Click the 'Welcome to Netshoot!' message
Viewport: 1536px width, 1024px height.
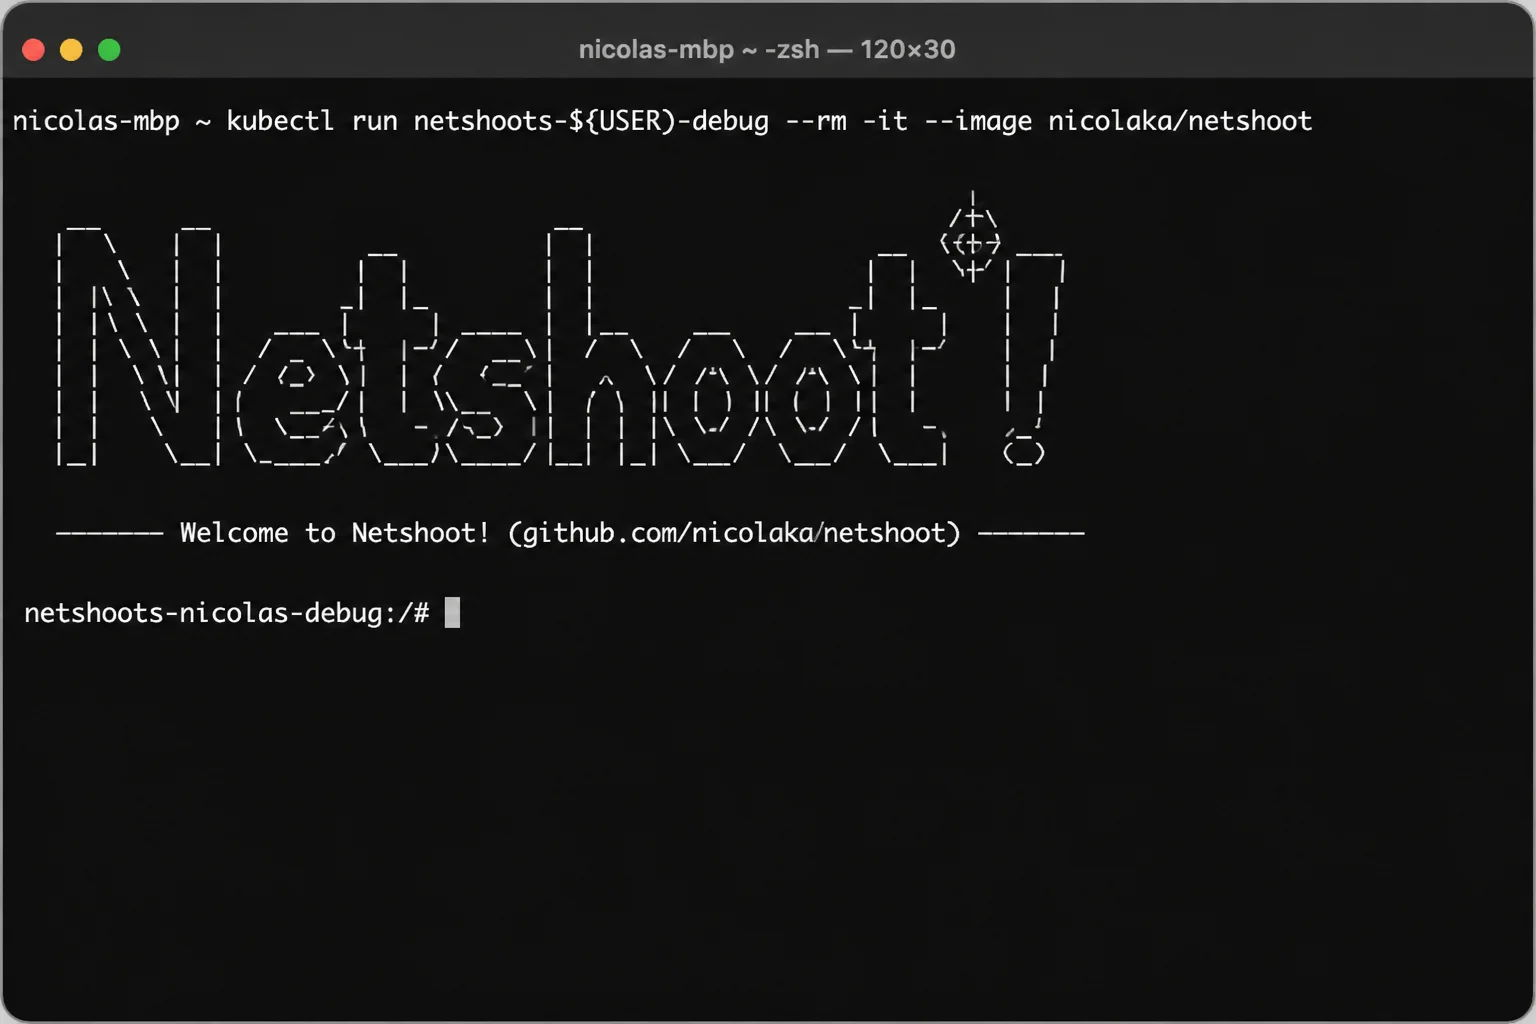click(x=335, y=533)
